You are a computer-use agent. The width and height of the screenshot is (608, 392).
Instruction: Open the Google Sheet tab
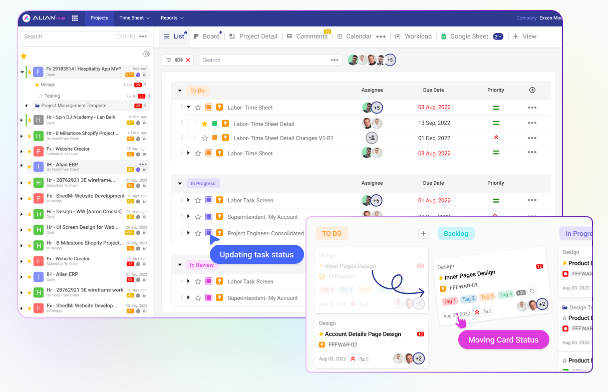click(x=465, y=36)
